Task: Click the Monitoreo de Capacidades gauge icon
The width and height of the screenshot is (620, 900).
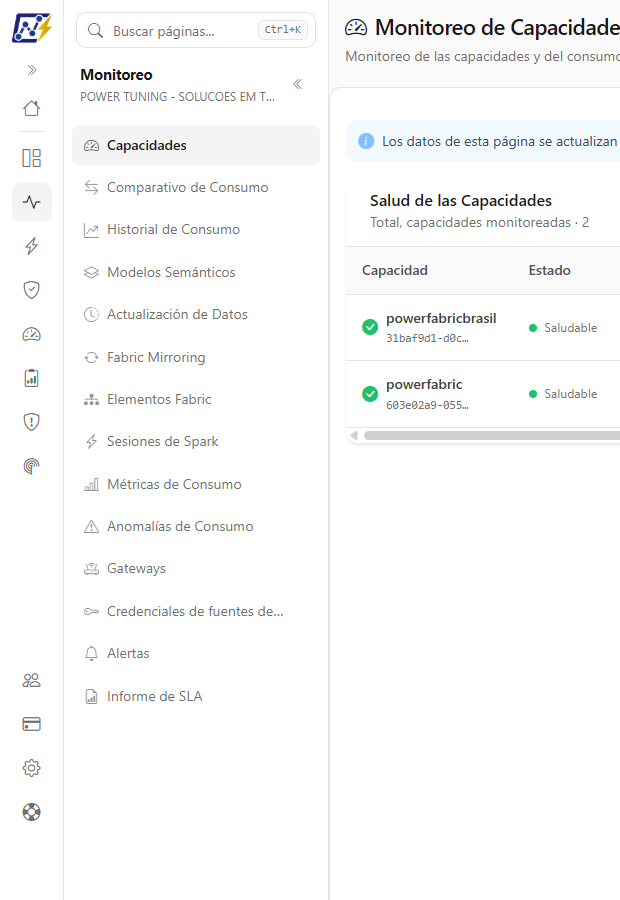Action: click(x=356, y=28)
